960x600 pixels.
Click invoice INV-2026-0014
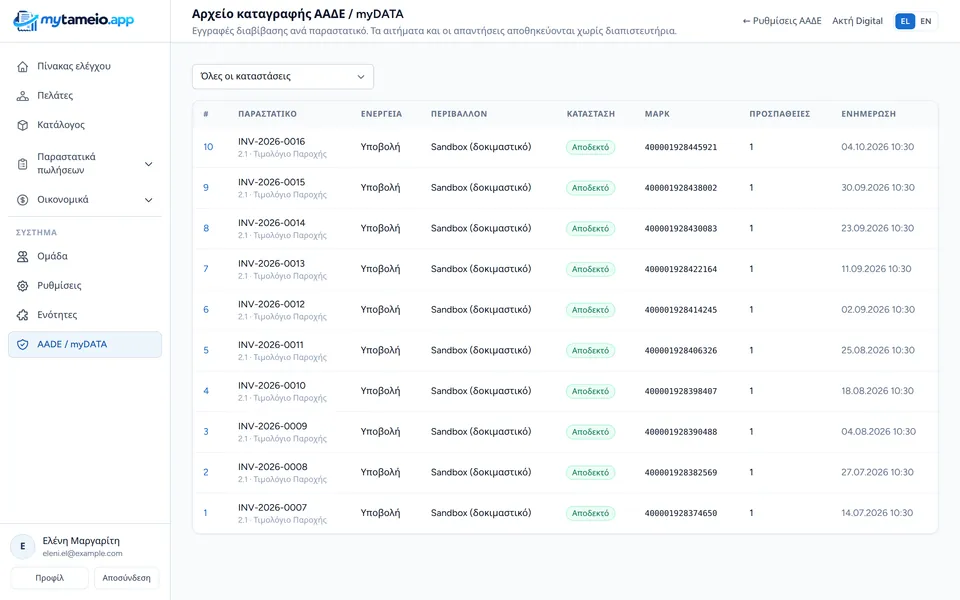point(271,223)
